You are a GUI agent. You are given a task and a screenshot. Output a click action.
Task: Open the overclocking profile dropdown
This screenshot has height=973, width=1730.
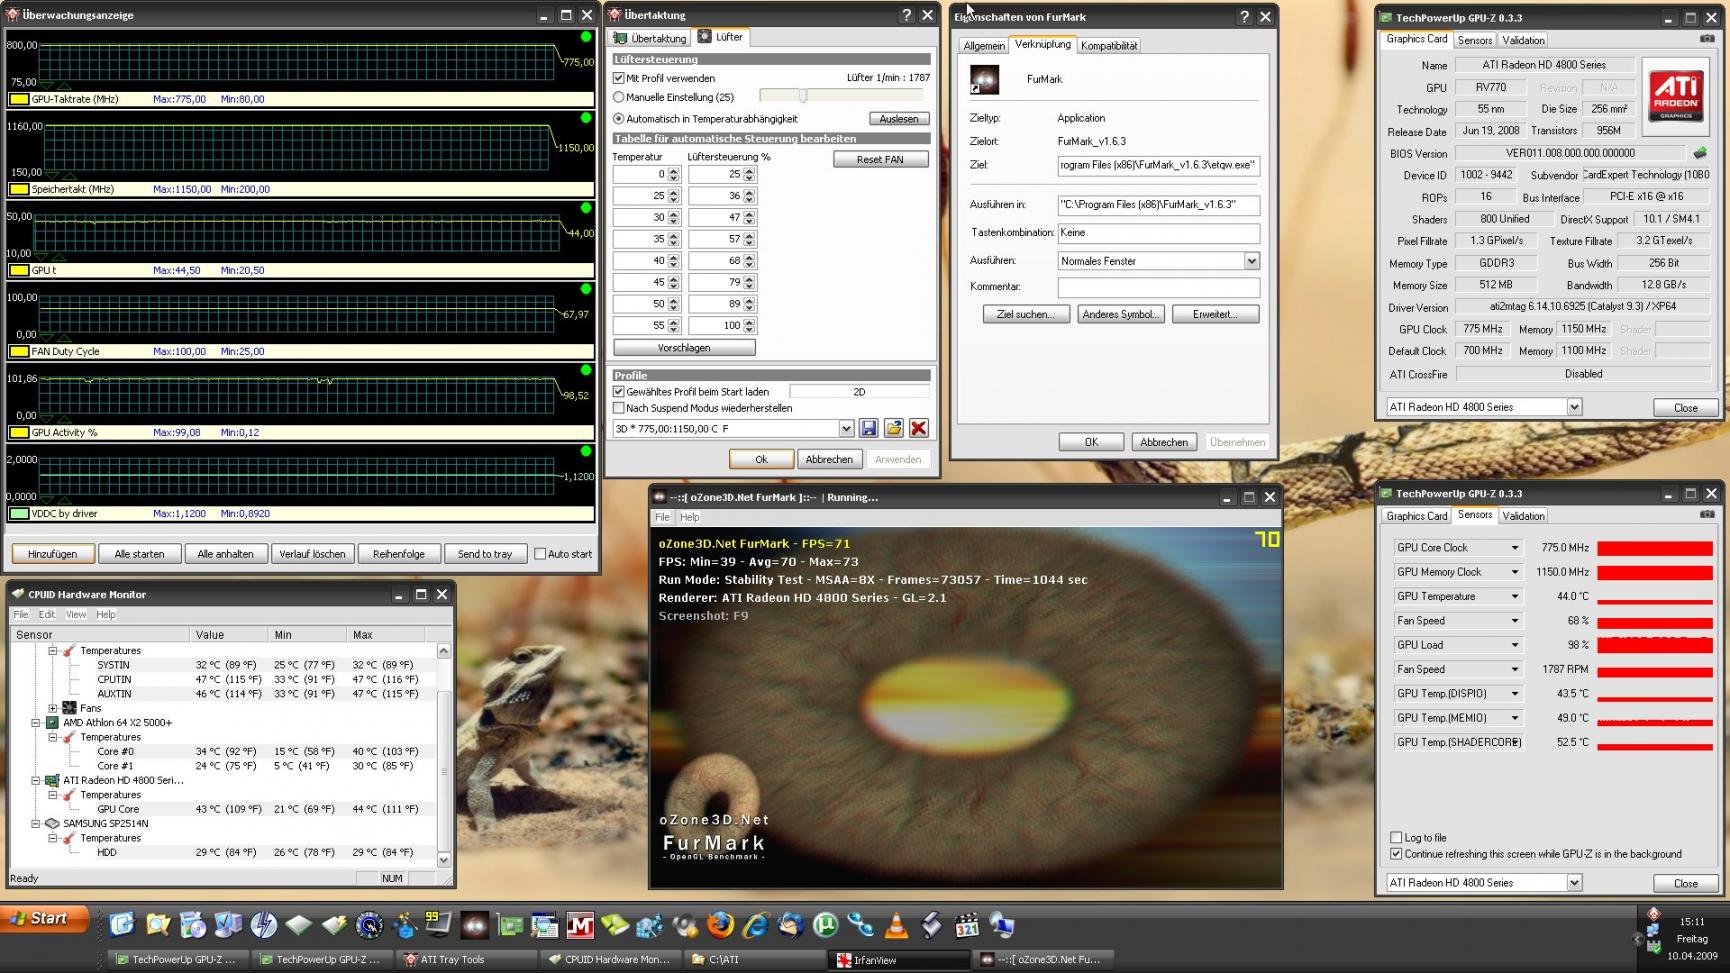coord(846,429)
